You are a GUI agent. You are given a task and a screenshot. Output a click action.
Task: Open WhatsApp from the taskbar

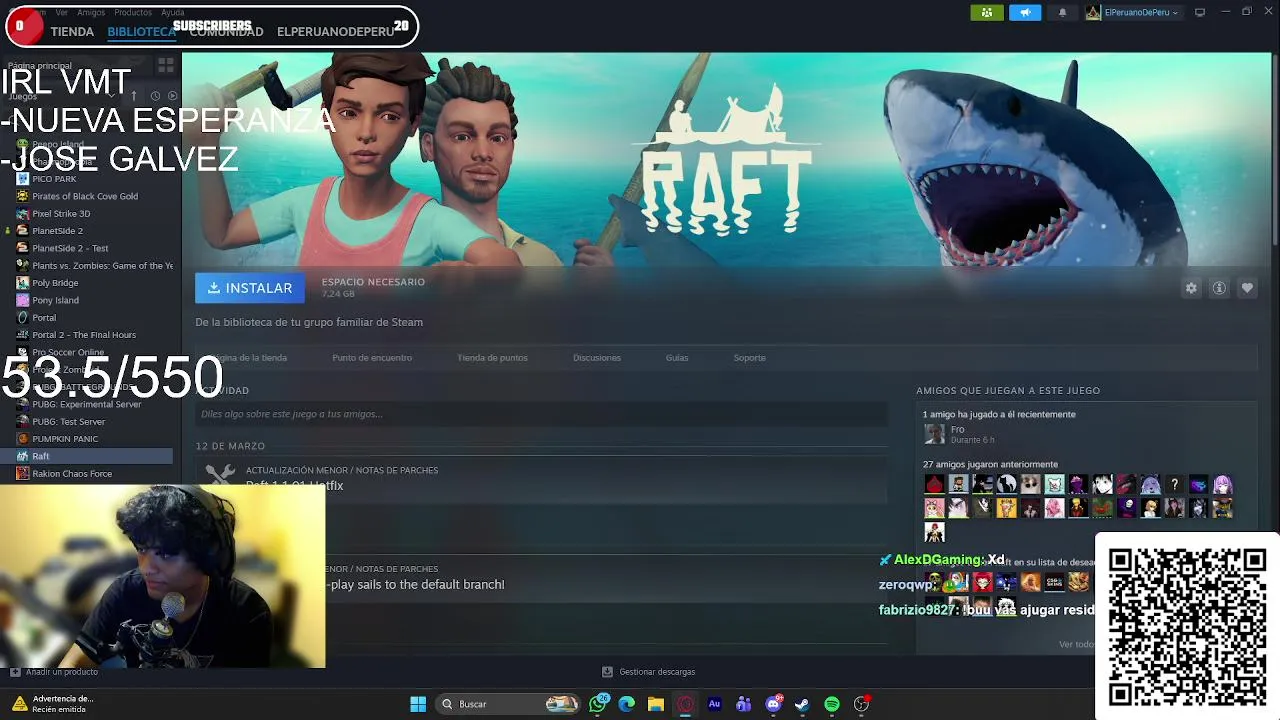tap(599, 704)
